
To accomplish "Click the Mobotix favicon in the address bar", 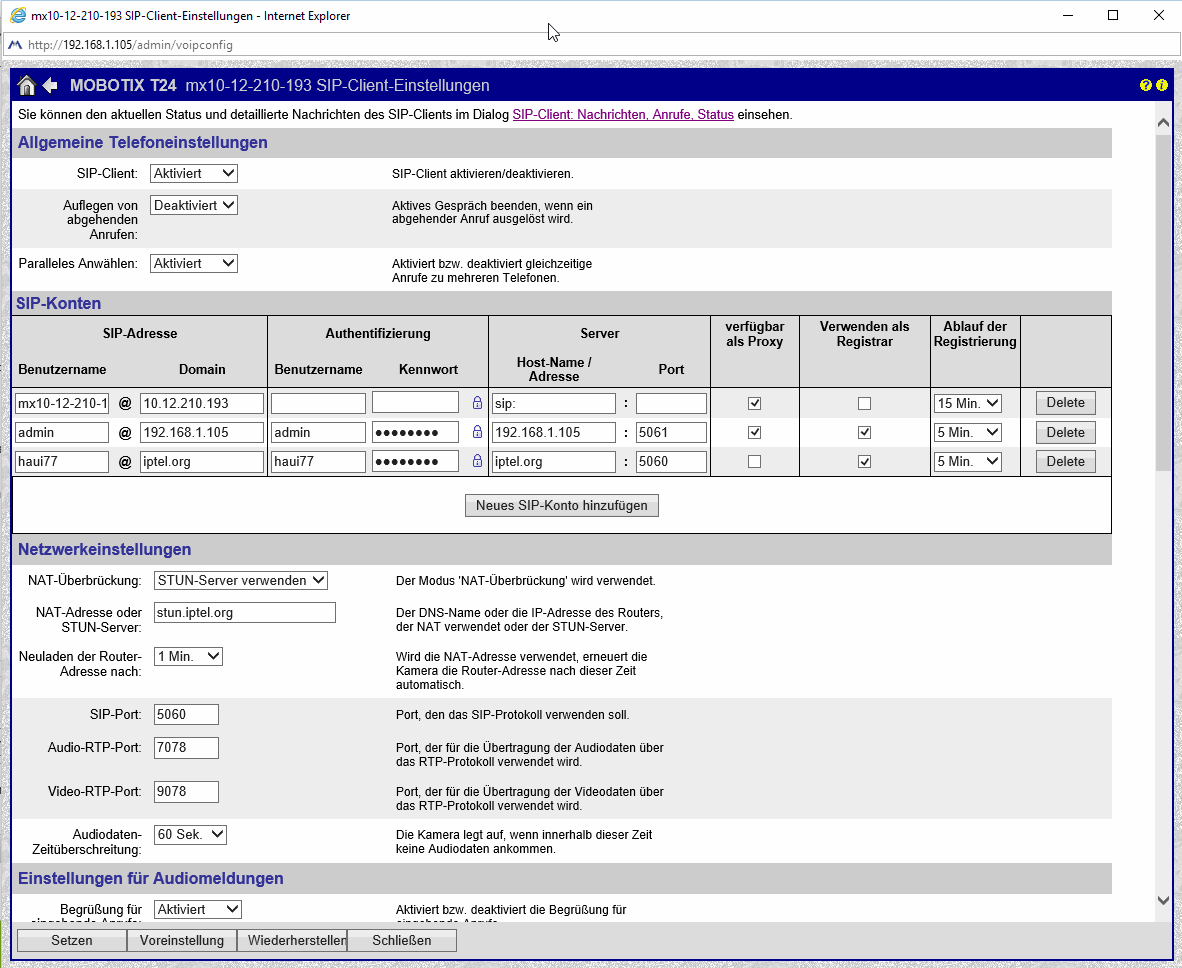I will point(15,44).
